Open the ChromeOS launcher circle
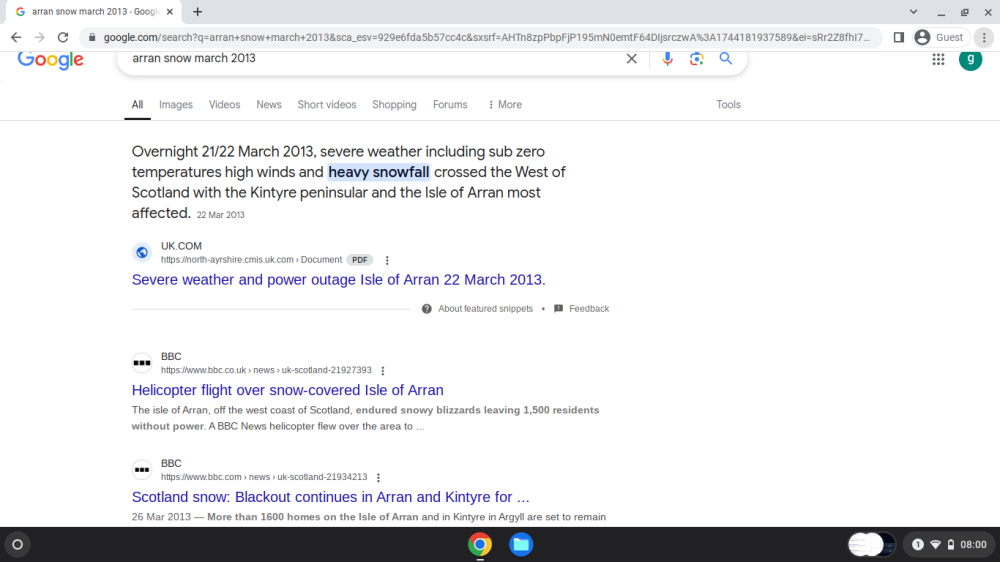1000x562 pixels. [18, 545]
